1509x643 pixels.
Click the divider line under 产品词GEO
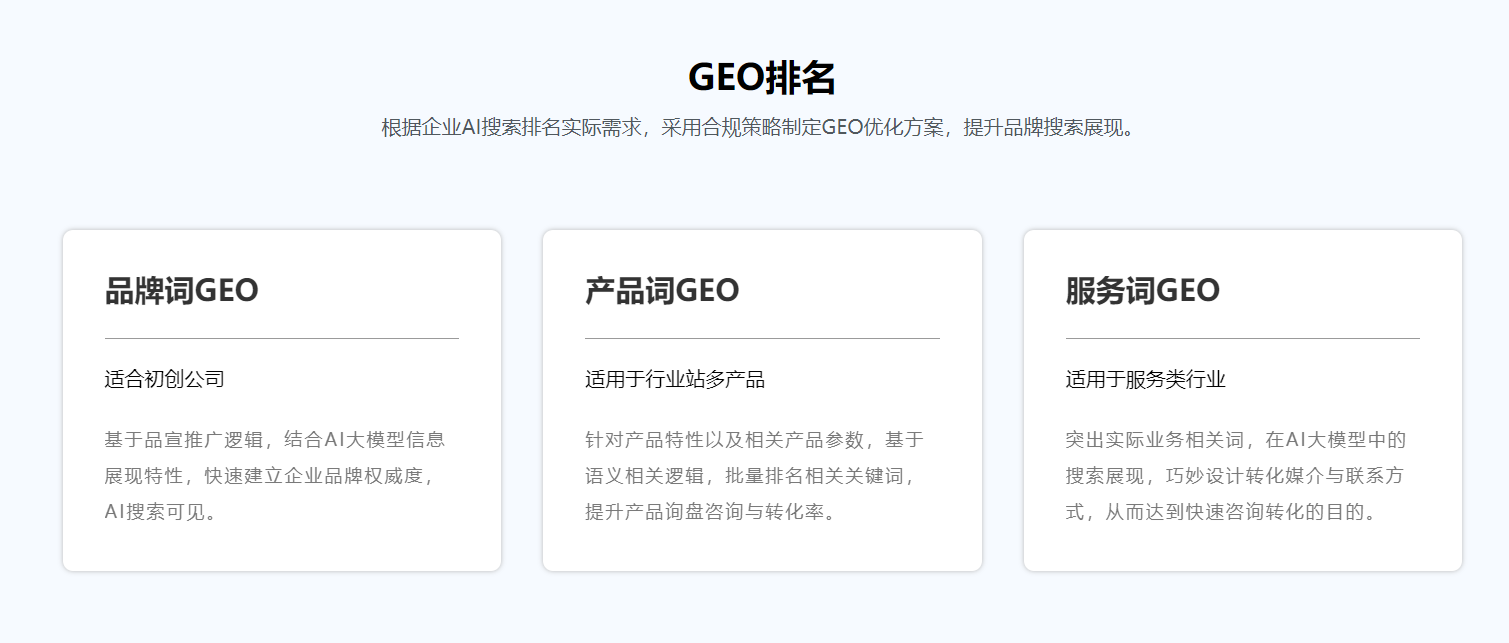[762, 339]
